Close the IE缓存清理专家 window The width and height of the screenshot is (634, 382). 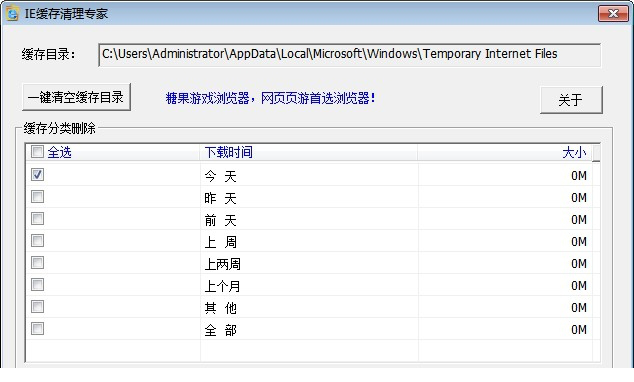[613, 13]
